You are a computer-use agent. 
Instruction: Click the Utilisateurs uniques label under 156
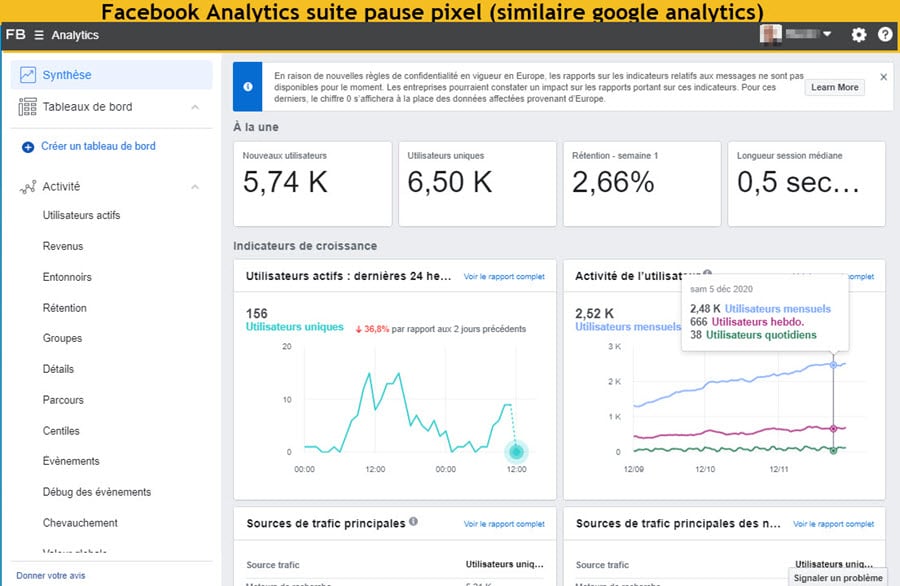click(x=294, y=327)
